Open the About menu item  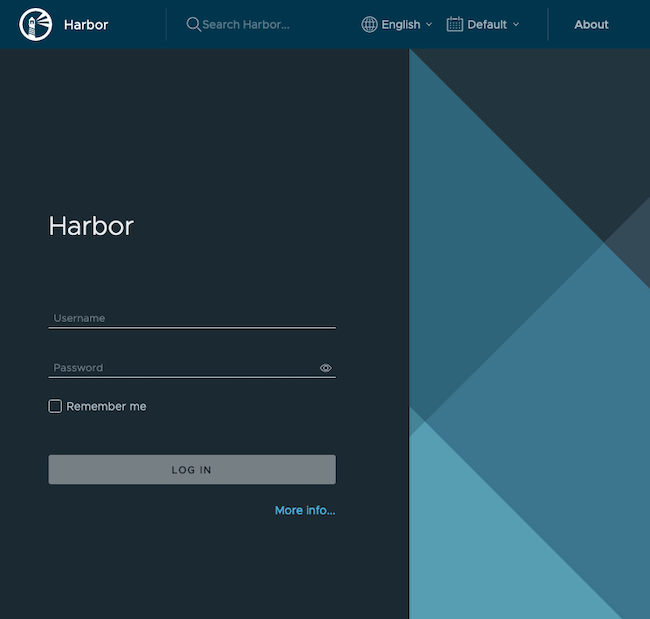[x=591, y=24]
